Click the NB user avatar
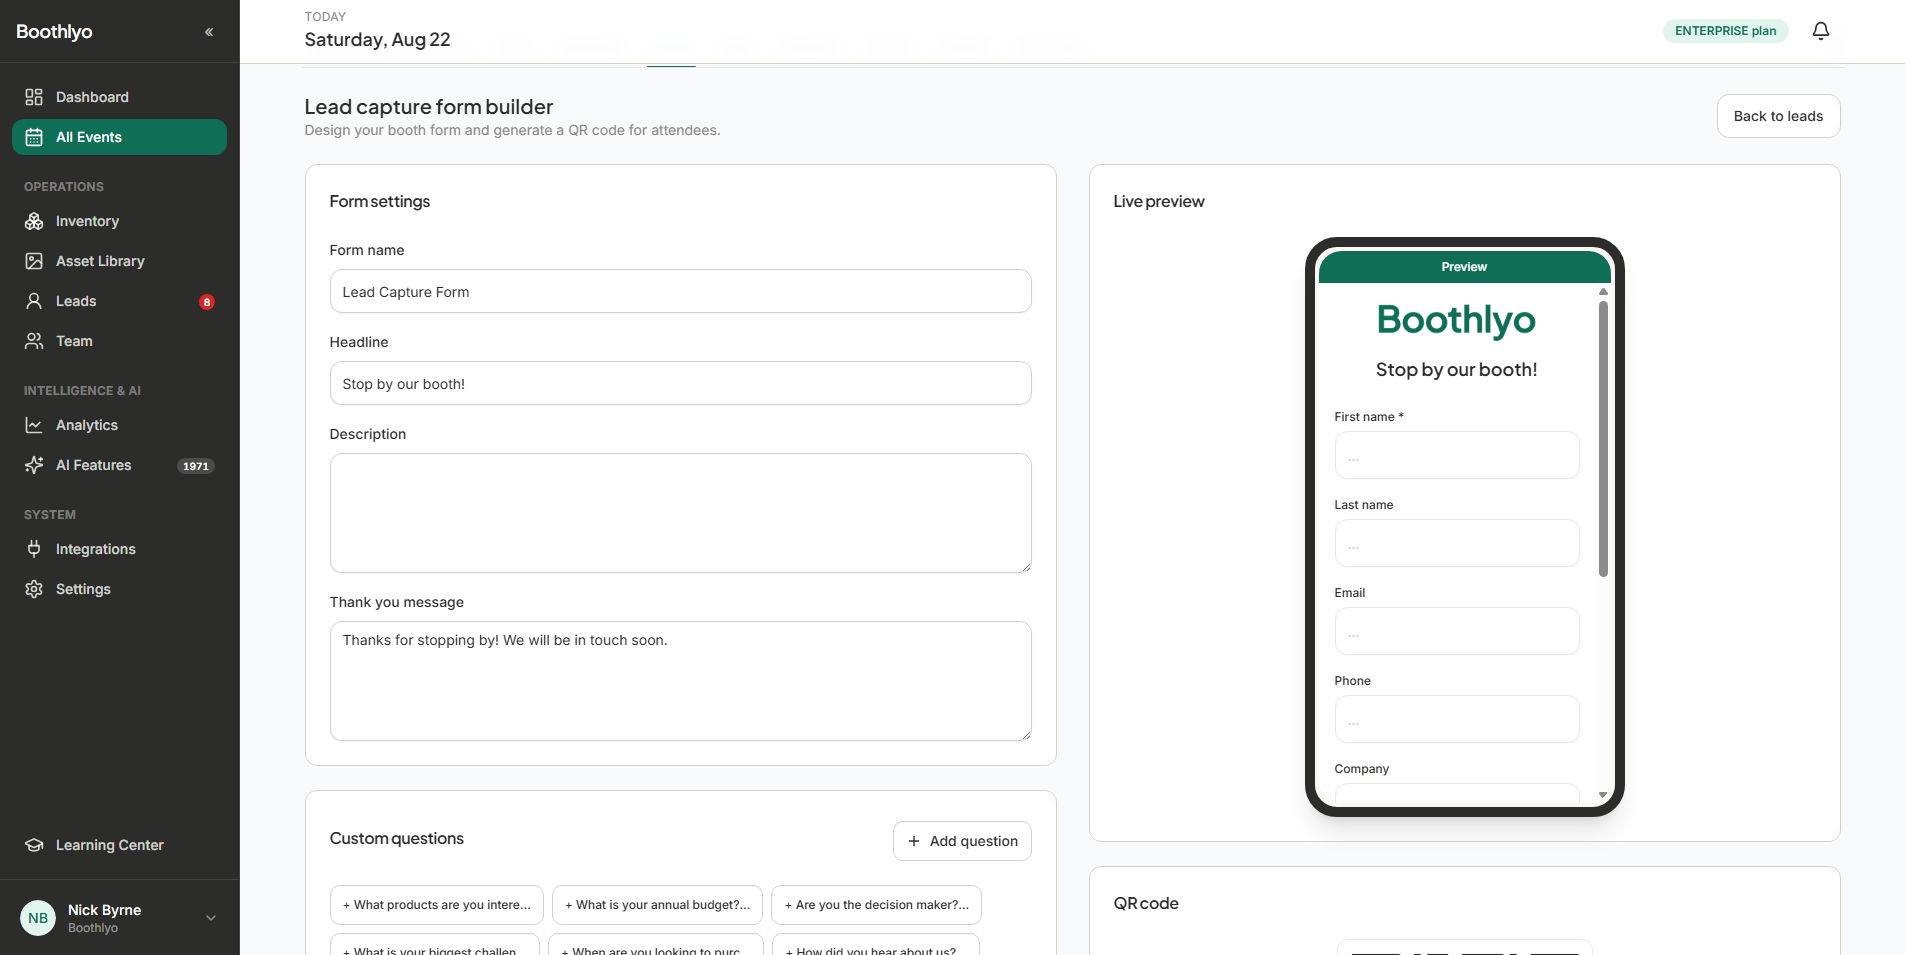The height and width of the screenshot is (955, 1905). (38, 918)
